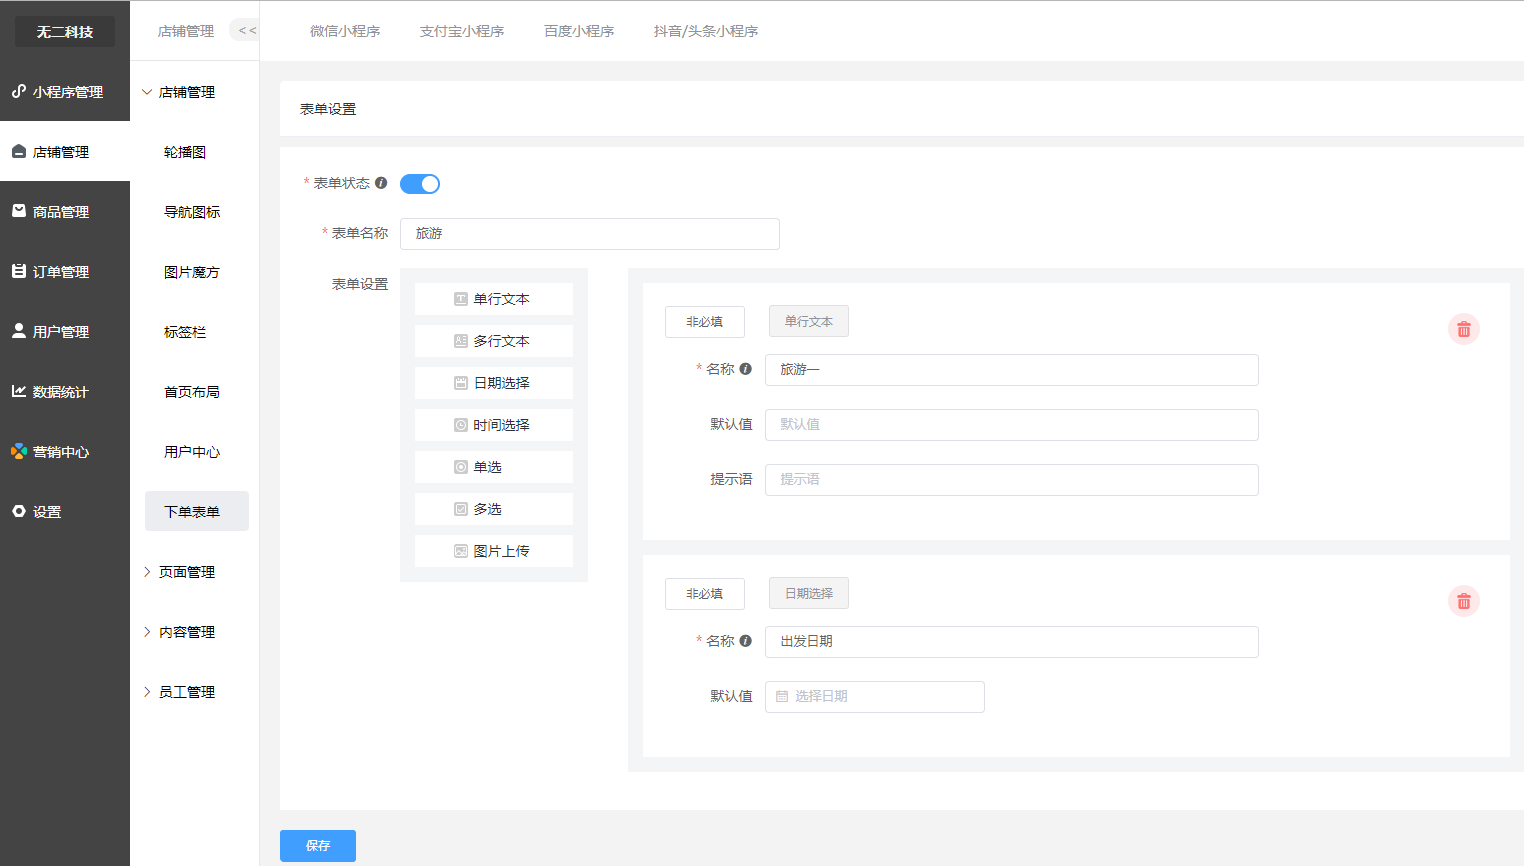
Task: Click the 用户管理 person icon
Action: pos(19,331)
